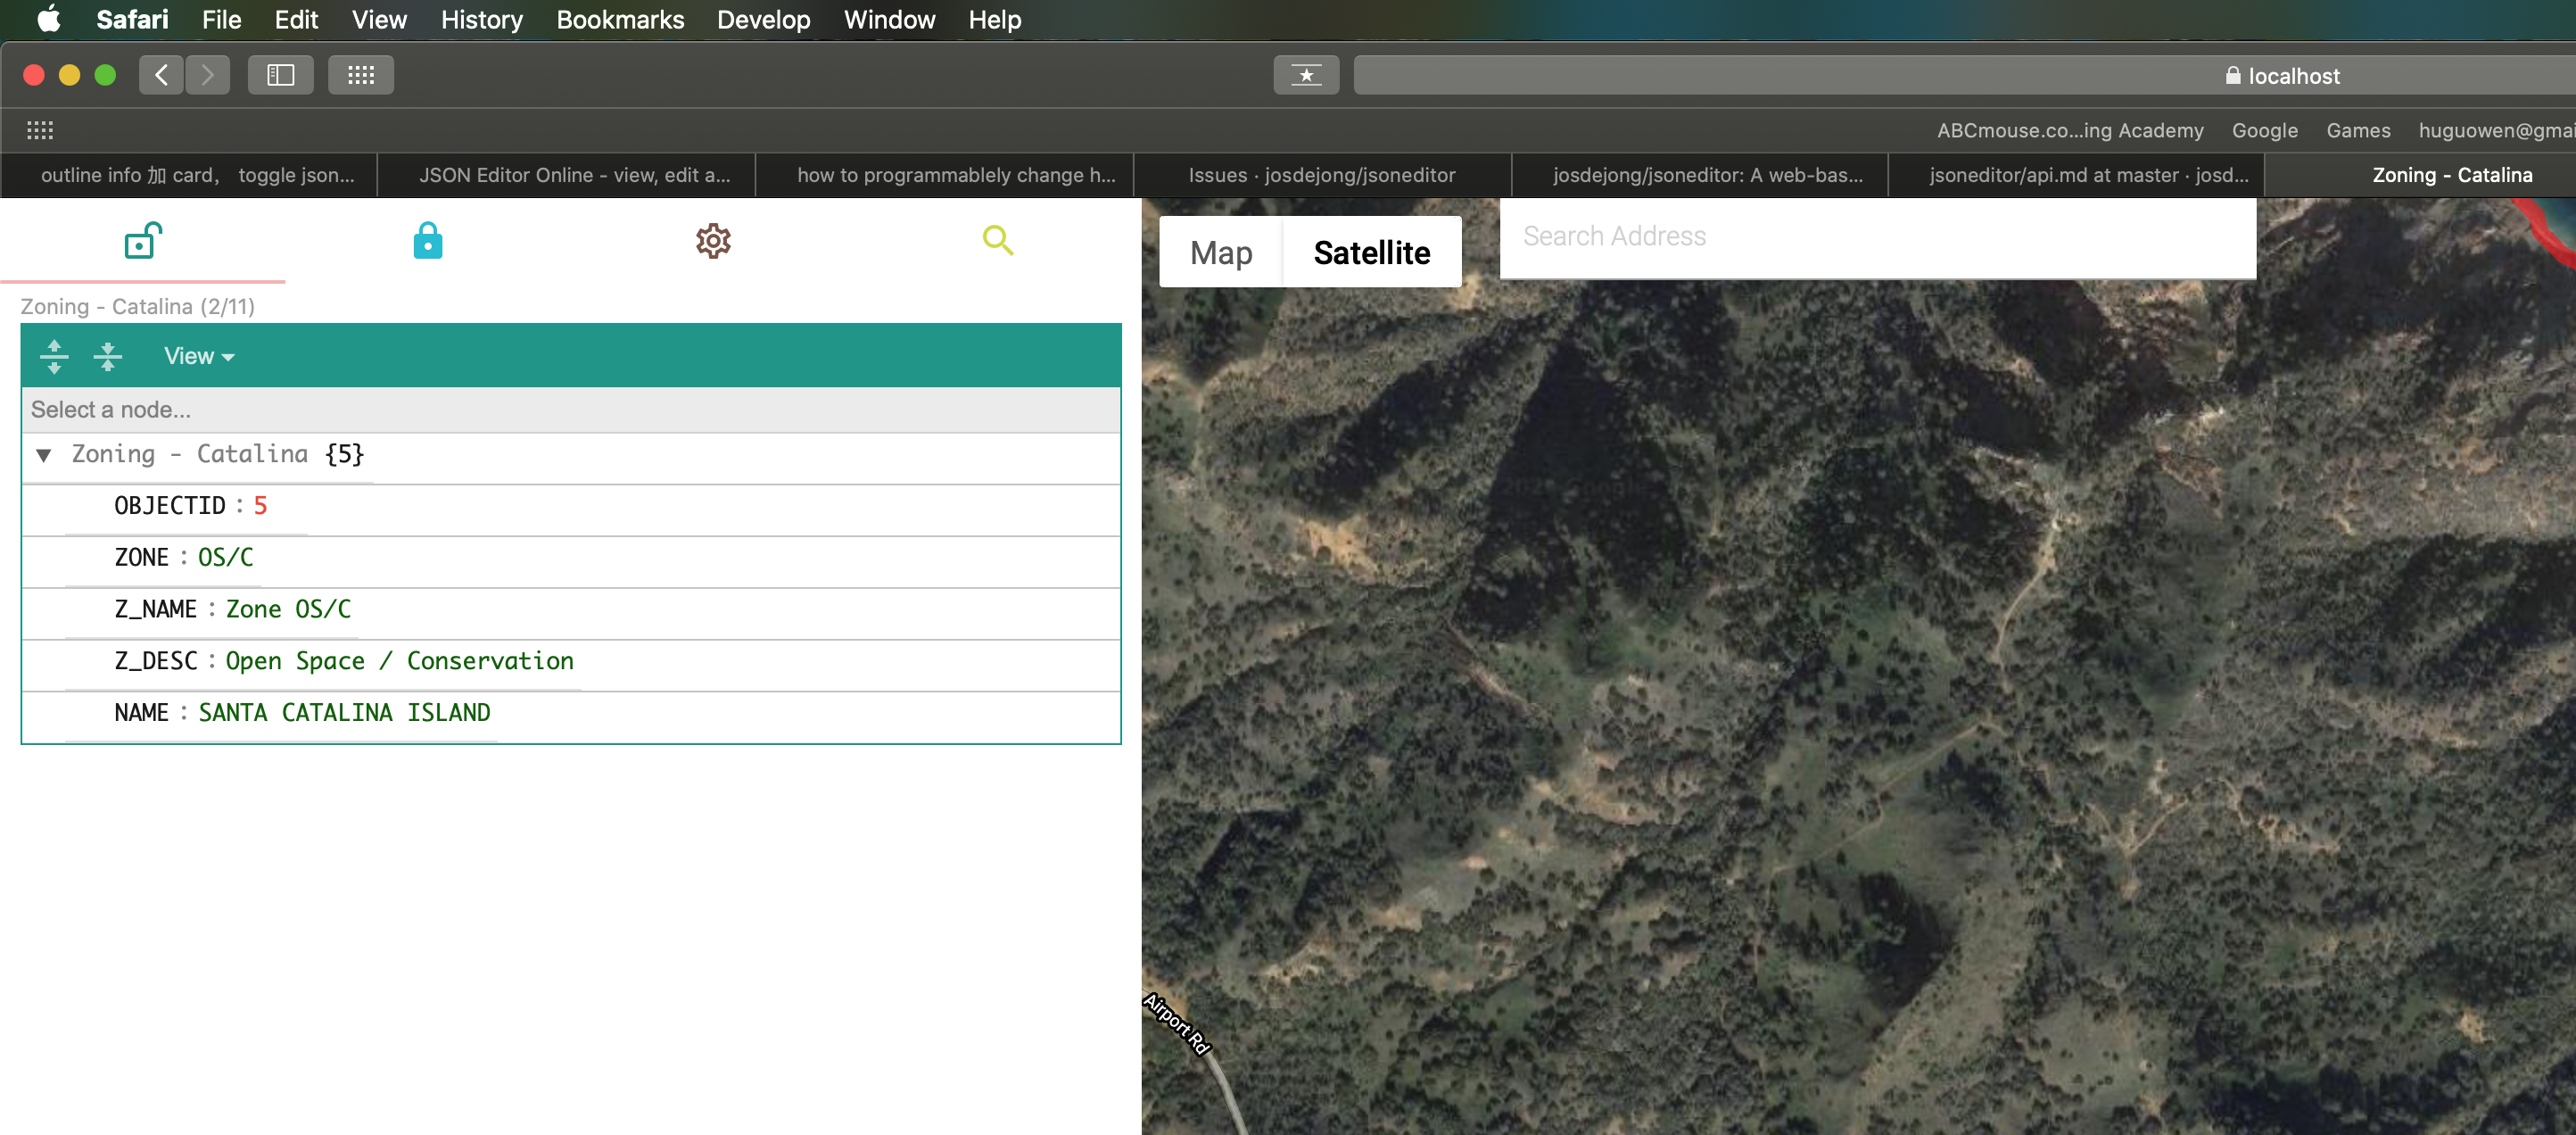Open the View mode dropdown
The image size is (2576, 1135).
[x=199, y=356]
